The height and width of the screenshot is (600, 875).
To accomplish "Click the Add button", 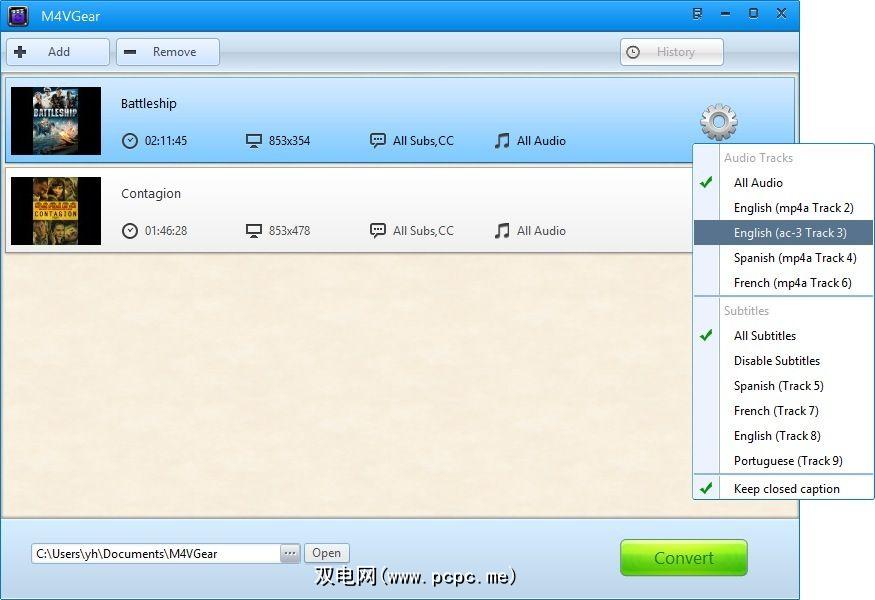I will coord(58,52).
